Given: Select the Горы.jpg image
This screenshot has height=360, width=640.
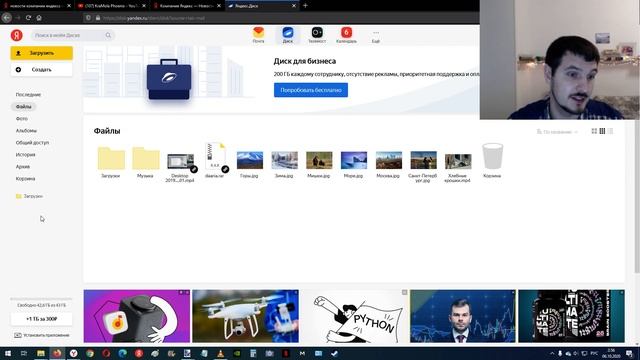Looking at the screenshot, I should (250, 164).
